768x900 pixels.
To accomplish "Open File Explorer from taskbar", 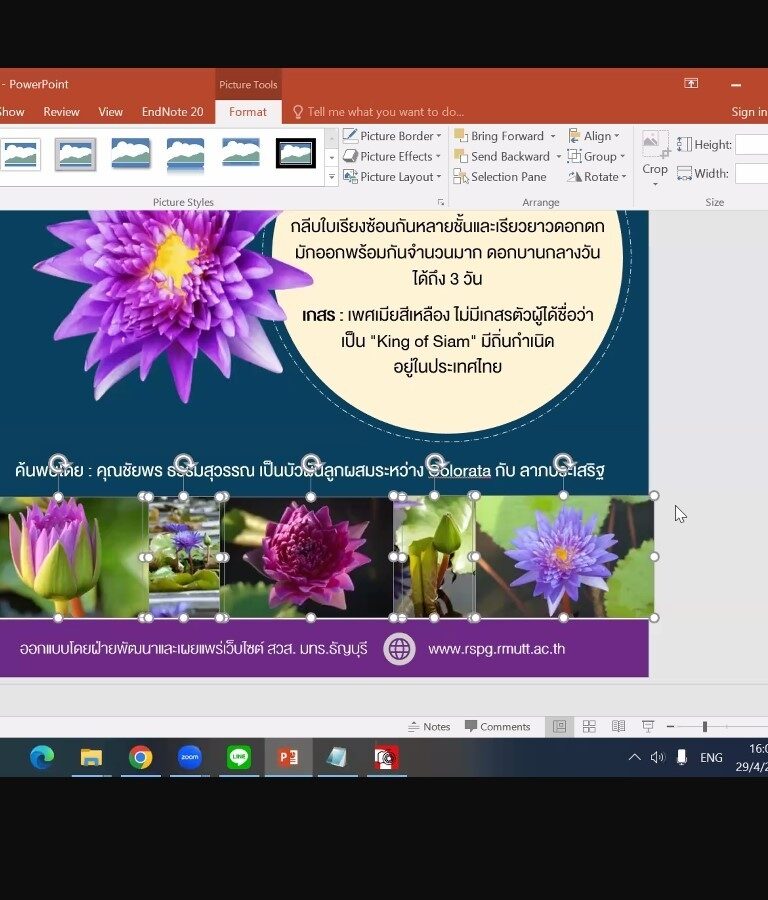I will point(91,758).
